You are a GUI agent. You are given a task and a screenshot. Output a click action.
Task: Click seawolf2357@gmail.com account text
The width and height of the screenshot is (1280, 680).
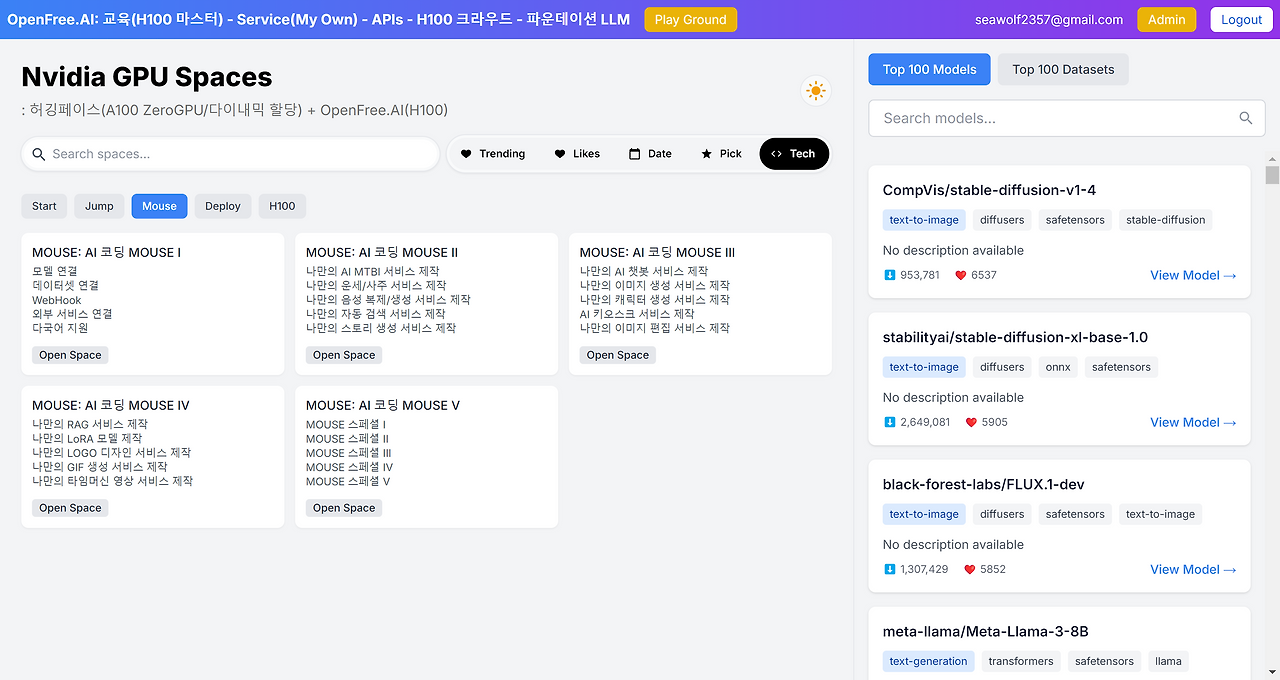click(x=1049, y=20)
